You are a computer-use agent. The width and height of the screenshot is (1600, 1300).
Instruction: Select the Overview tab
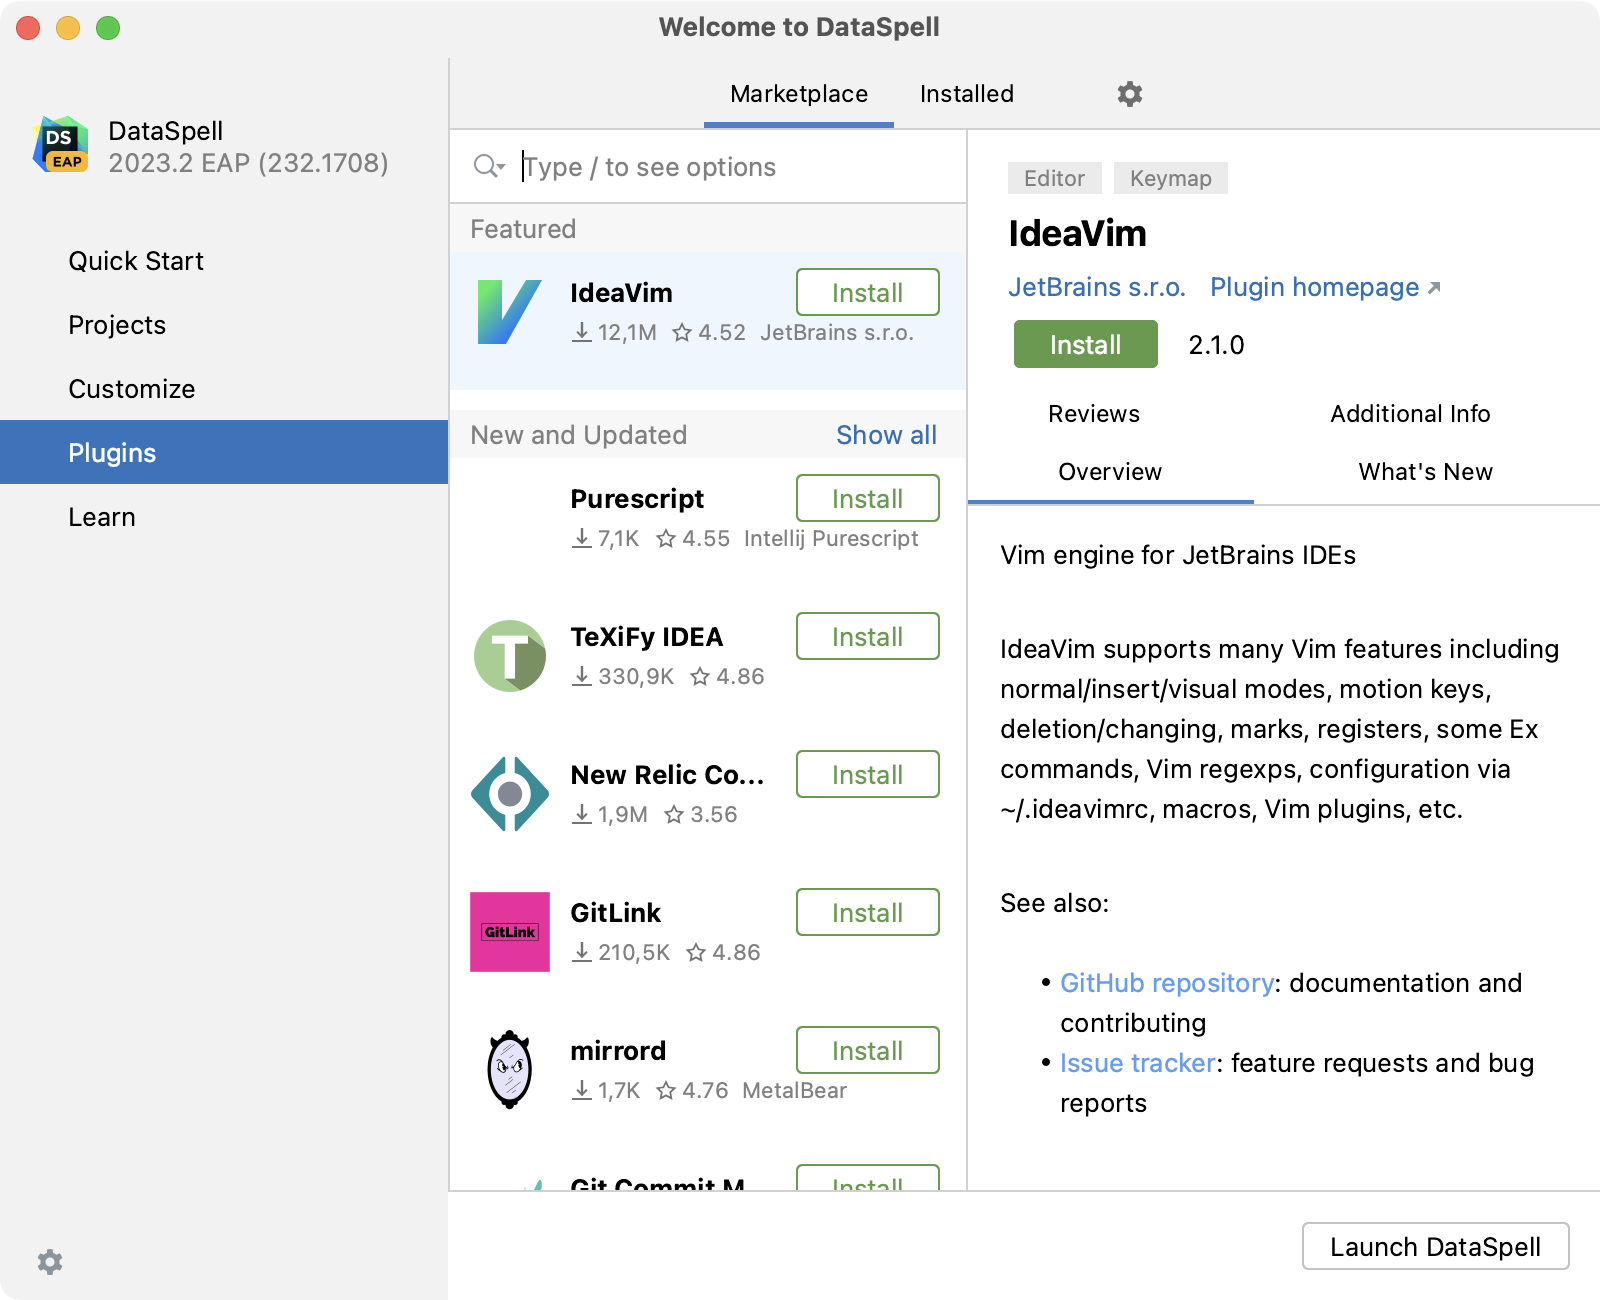(x=1110, y=472)
